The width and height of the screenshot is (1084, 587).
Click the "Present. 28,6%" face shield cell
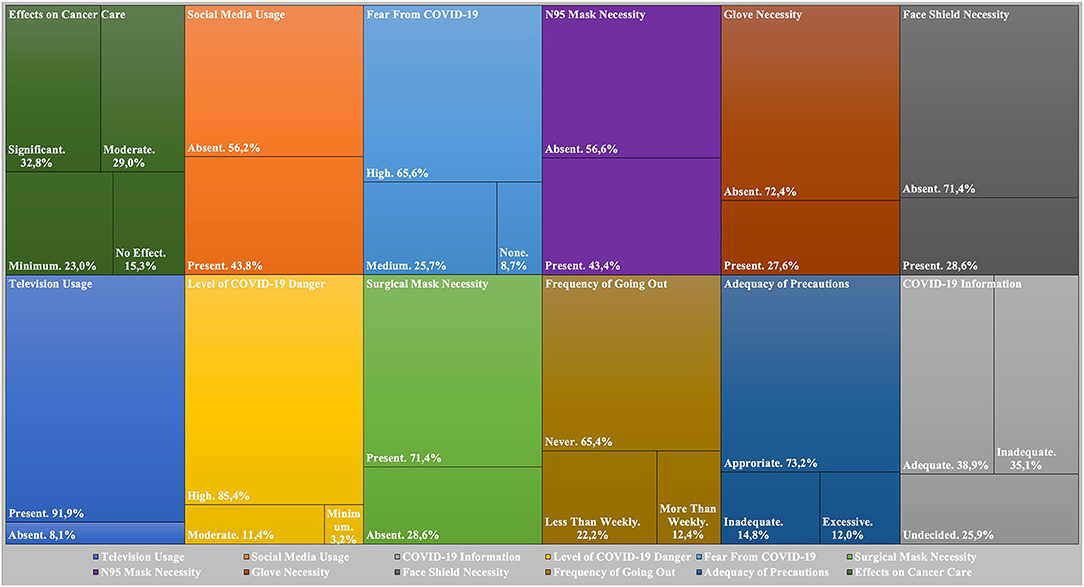pyautogui.click(x=989, y=236)
